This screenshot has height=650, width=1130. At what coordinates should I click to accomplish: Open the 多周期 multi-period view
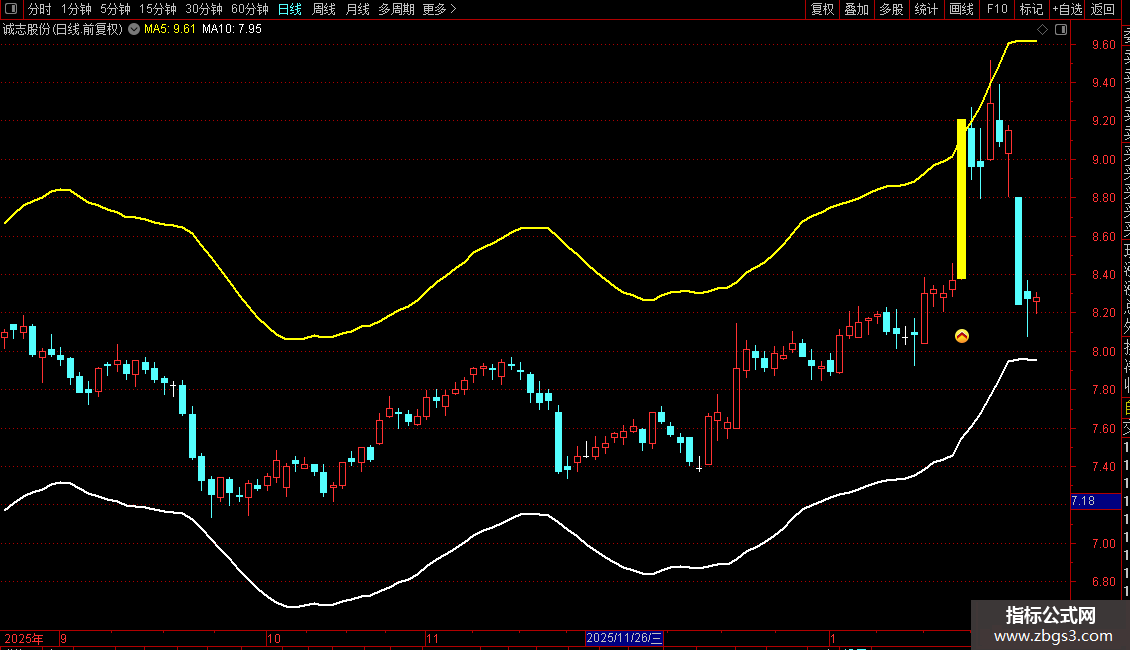pos(396,9)
